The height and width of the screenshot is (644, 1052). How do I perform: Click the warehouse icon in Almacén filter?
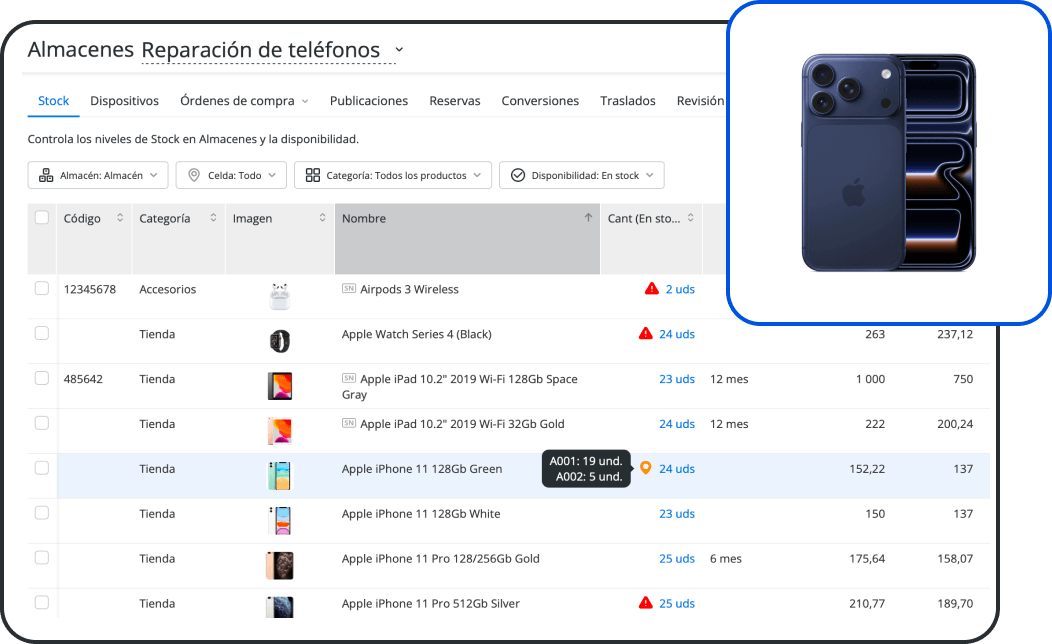[x=46, y=175]
